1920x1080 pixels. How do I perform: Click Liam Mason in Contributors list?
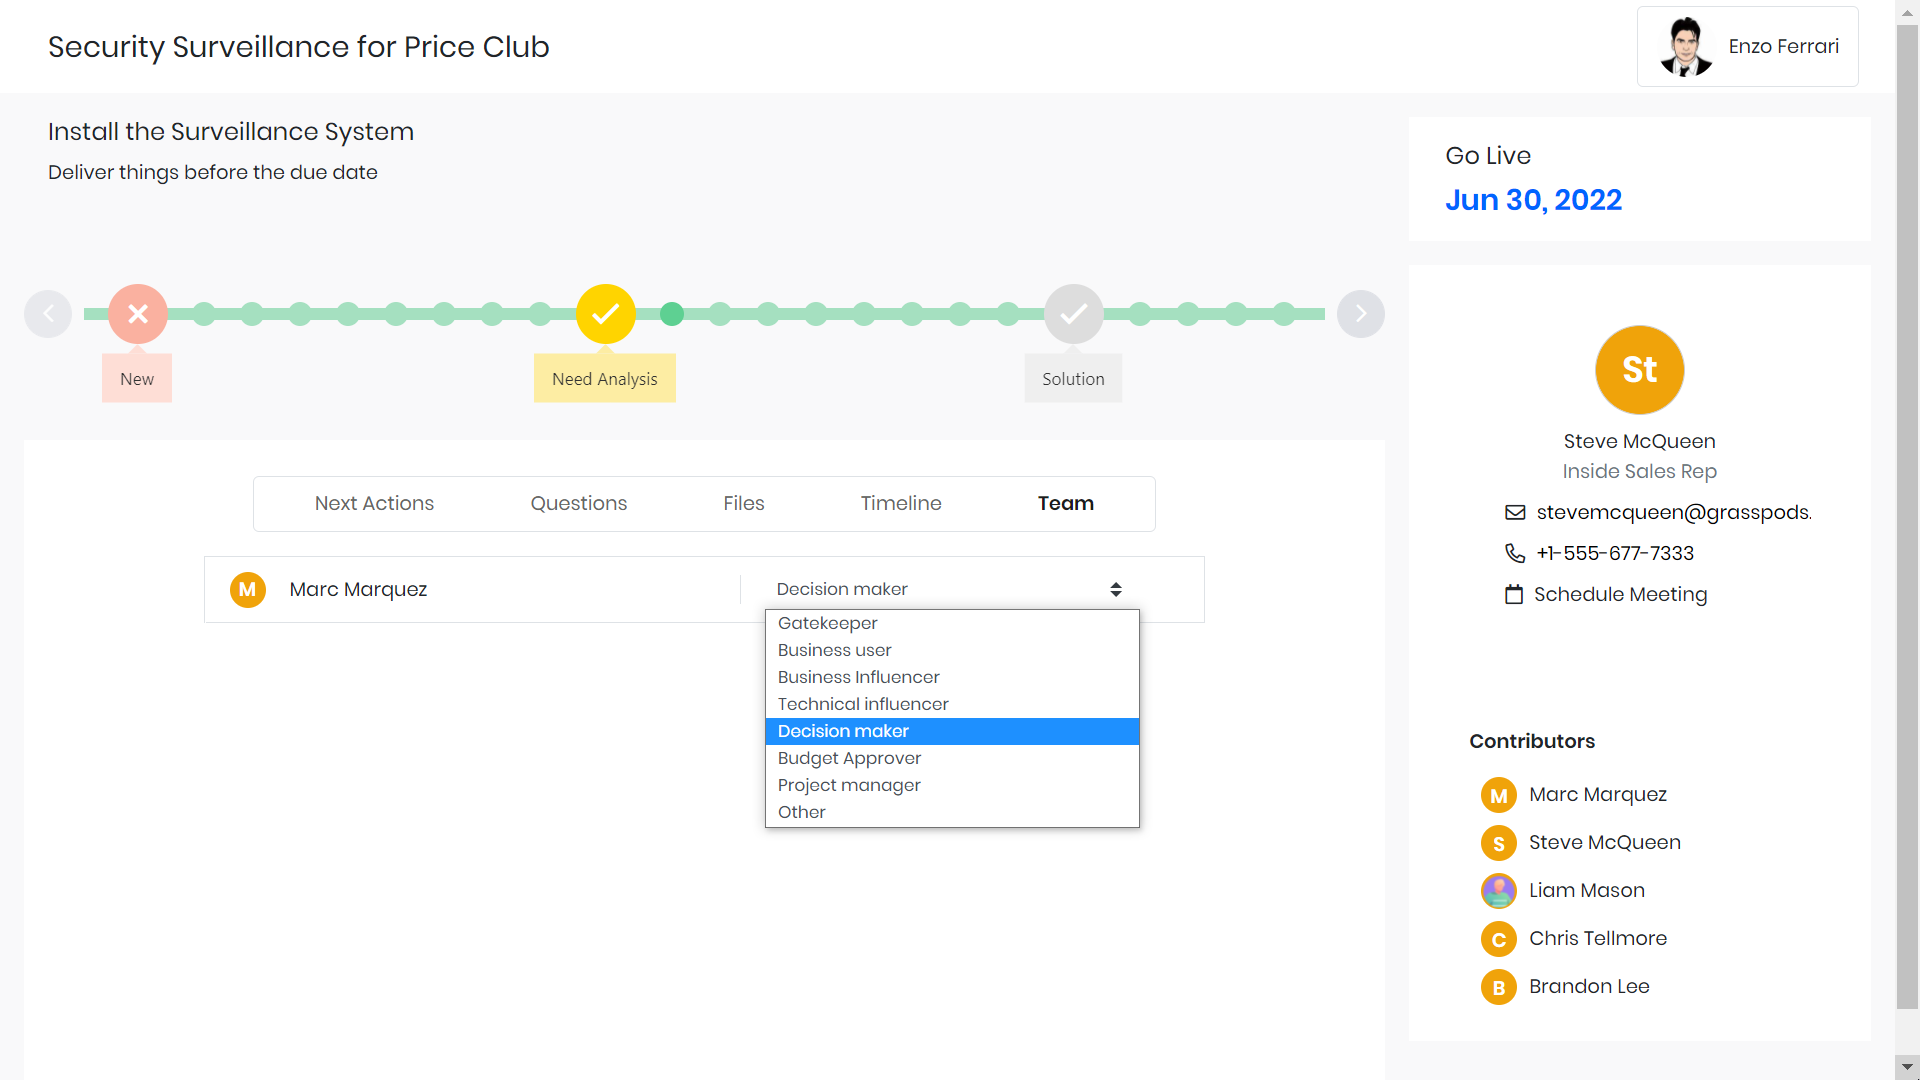coord(1586,890)
